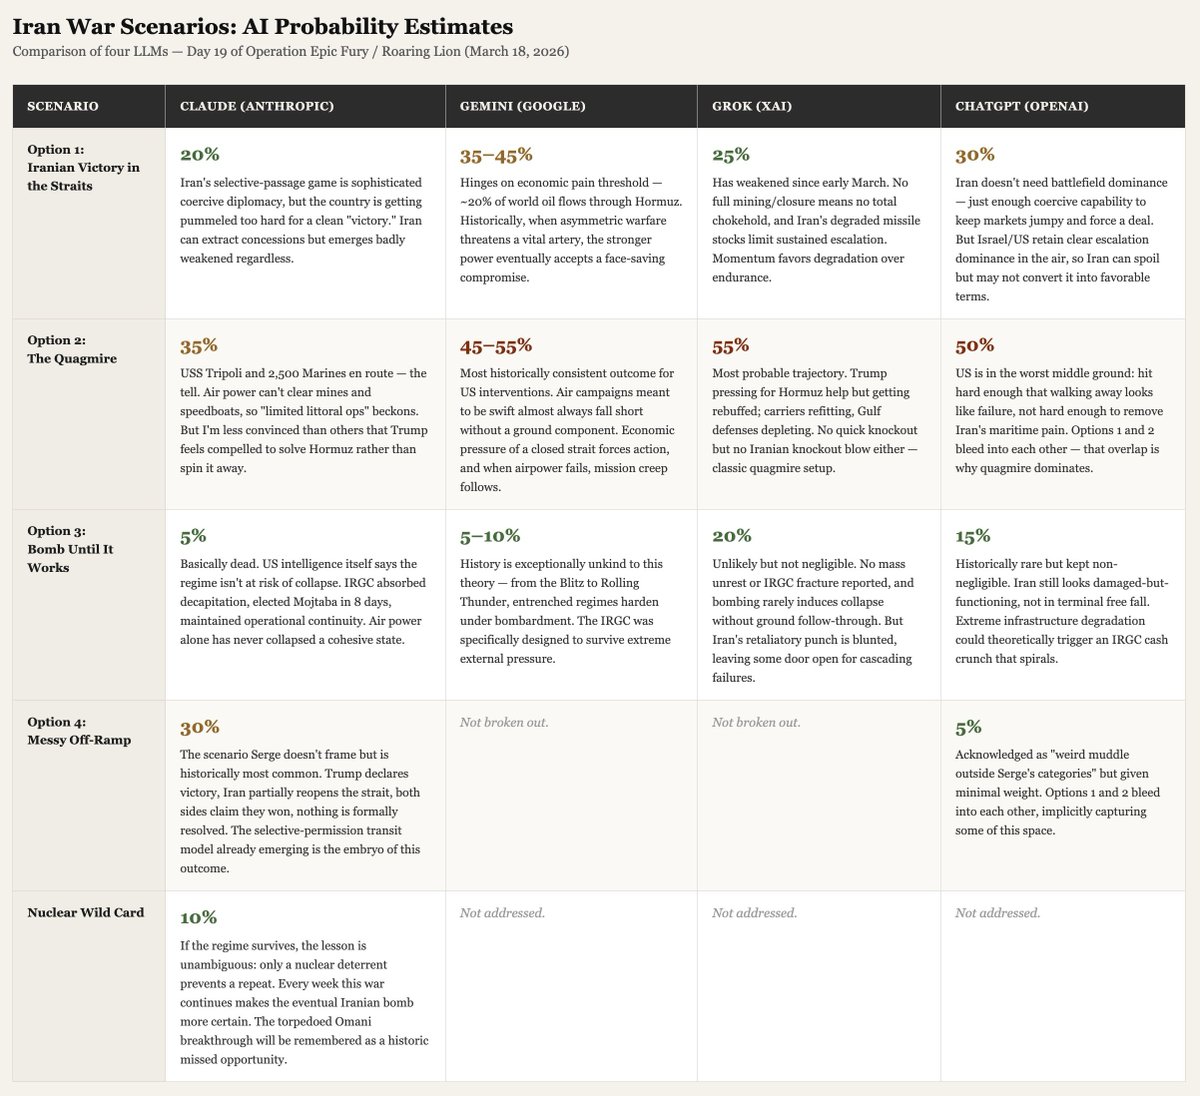Click Gemini's 5–10% Bomb Until It Works estimate
Image resolution: width=1200 pixels, height=1096 pixels.
coord(490,537)
